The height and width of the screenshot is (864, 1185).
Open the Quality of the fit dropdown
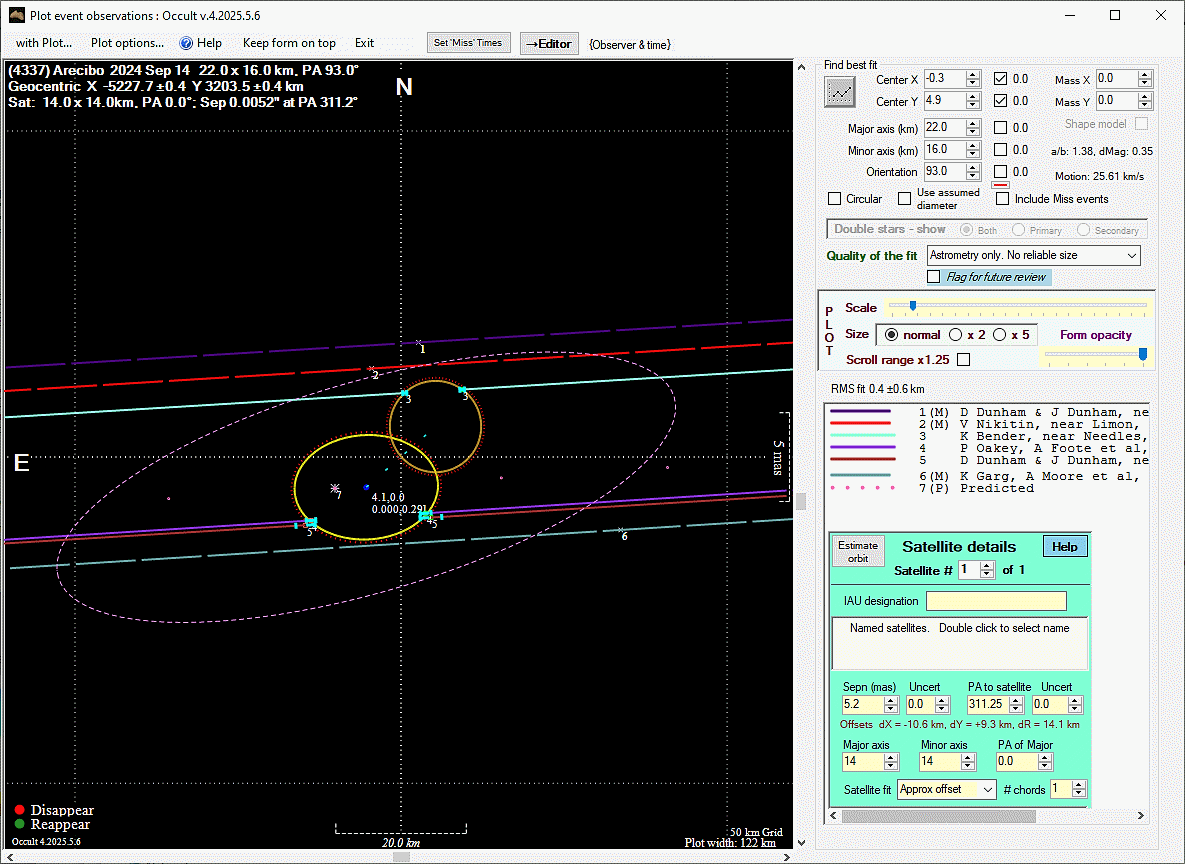(1034, 255)
